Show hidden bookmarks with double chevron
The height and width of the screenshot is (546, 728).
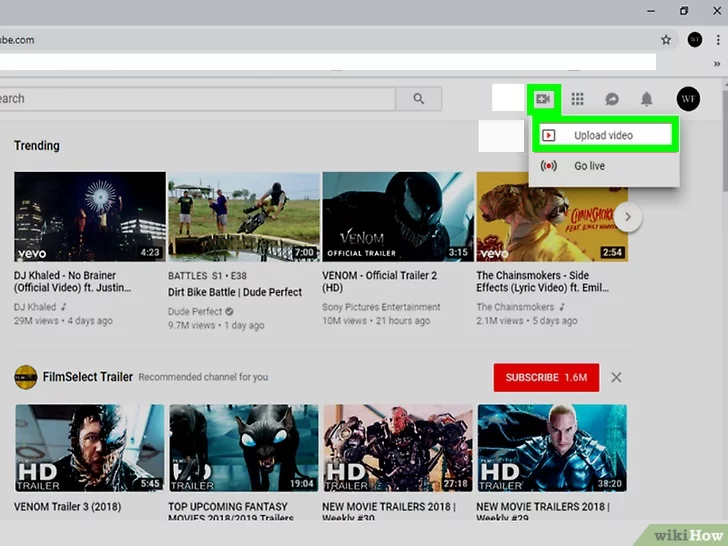click(x=717, y=64)
